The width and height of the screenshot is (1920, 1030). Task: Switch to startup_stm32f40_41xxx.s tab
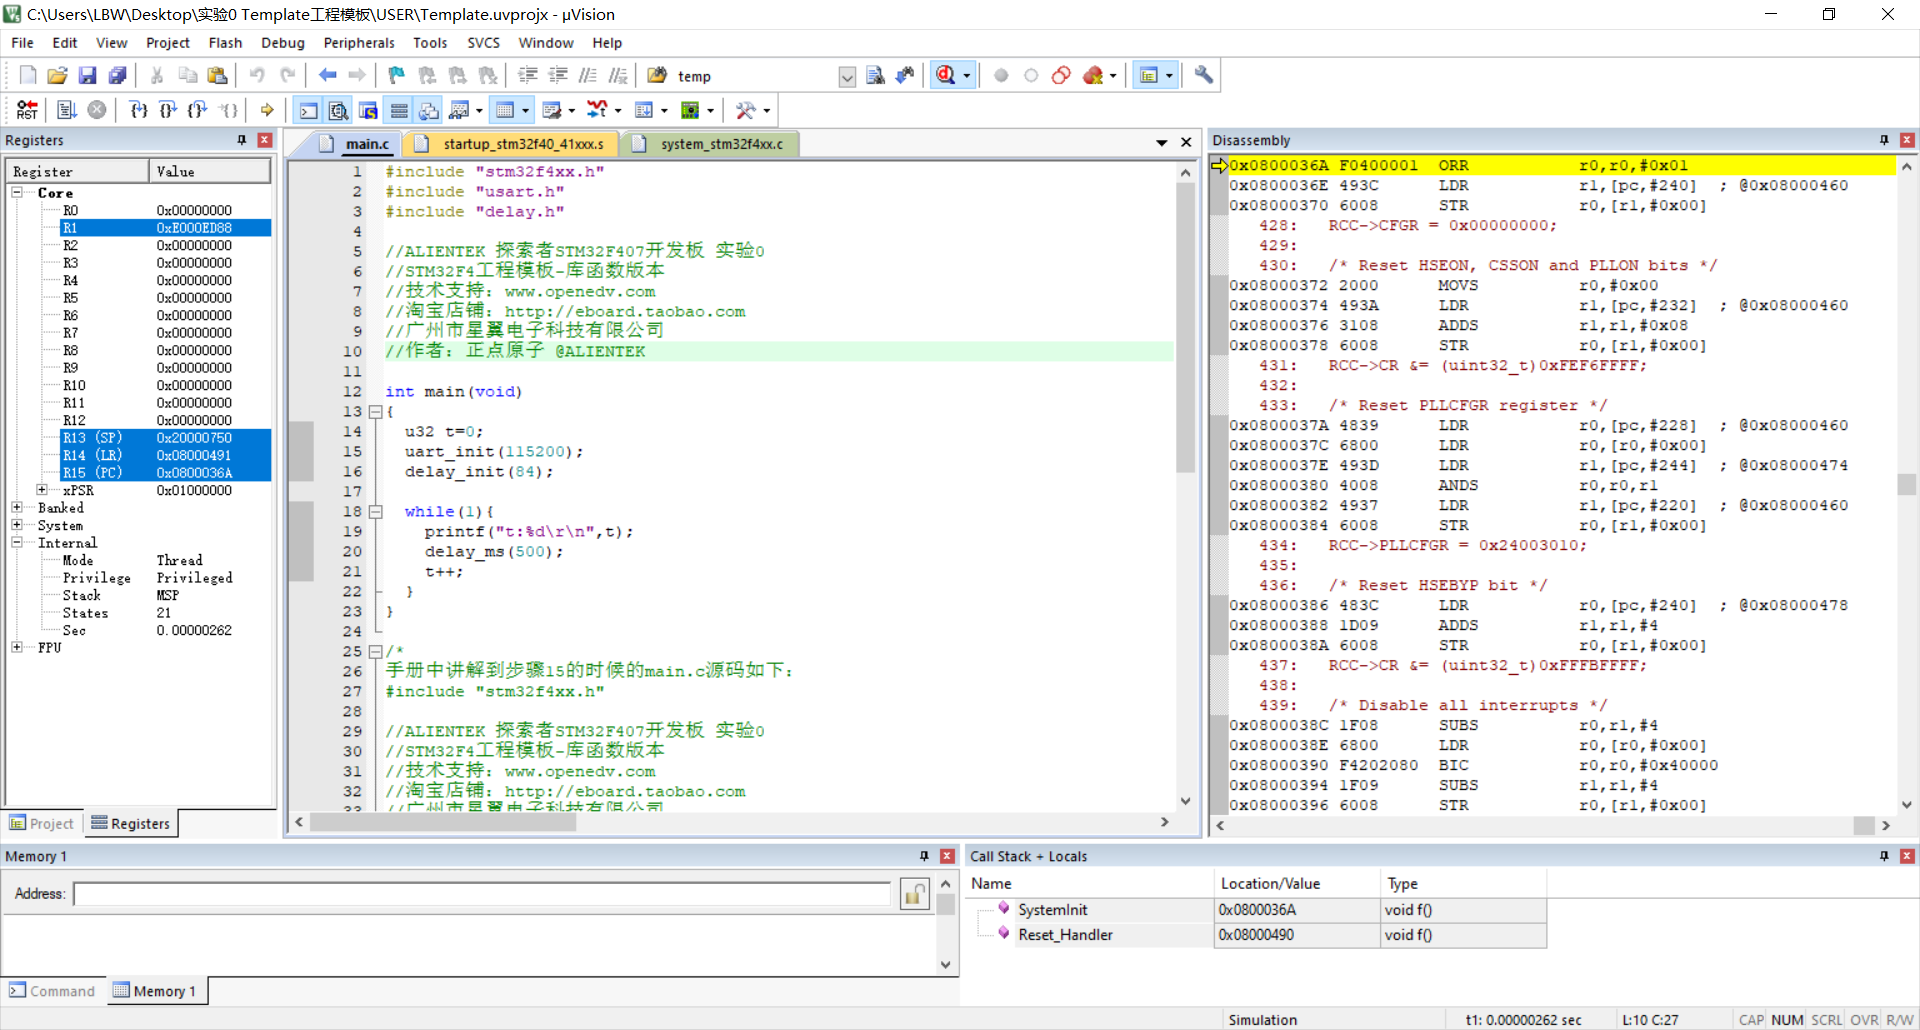pyautogui.click(x=522, y=144)
